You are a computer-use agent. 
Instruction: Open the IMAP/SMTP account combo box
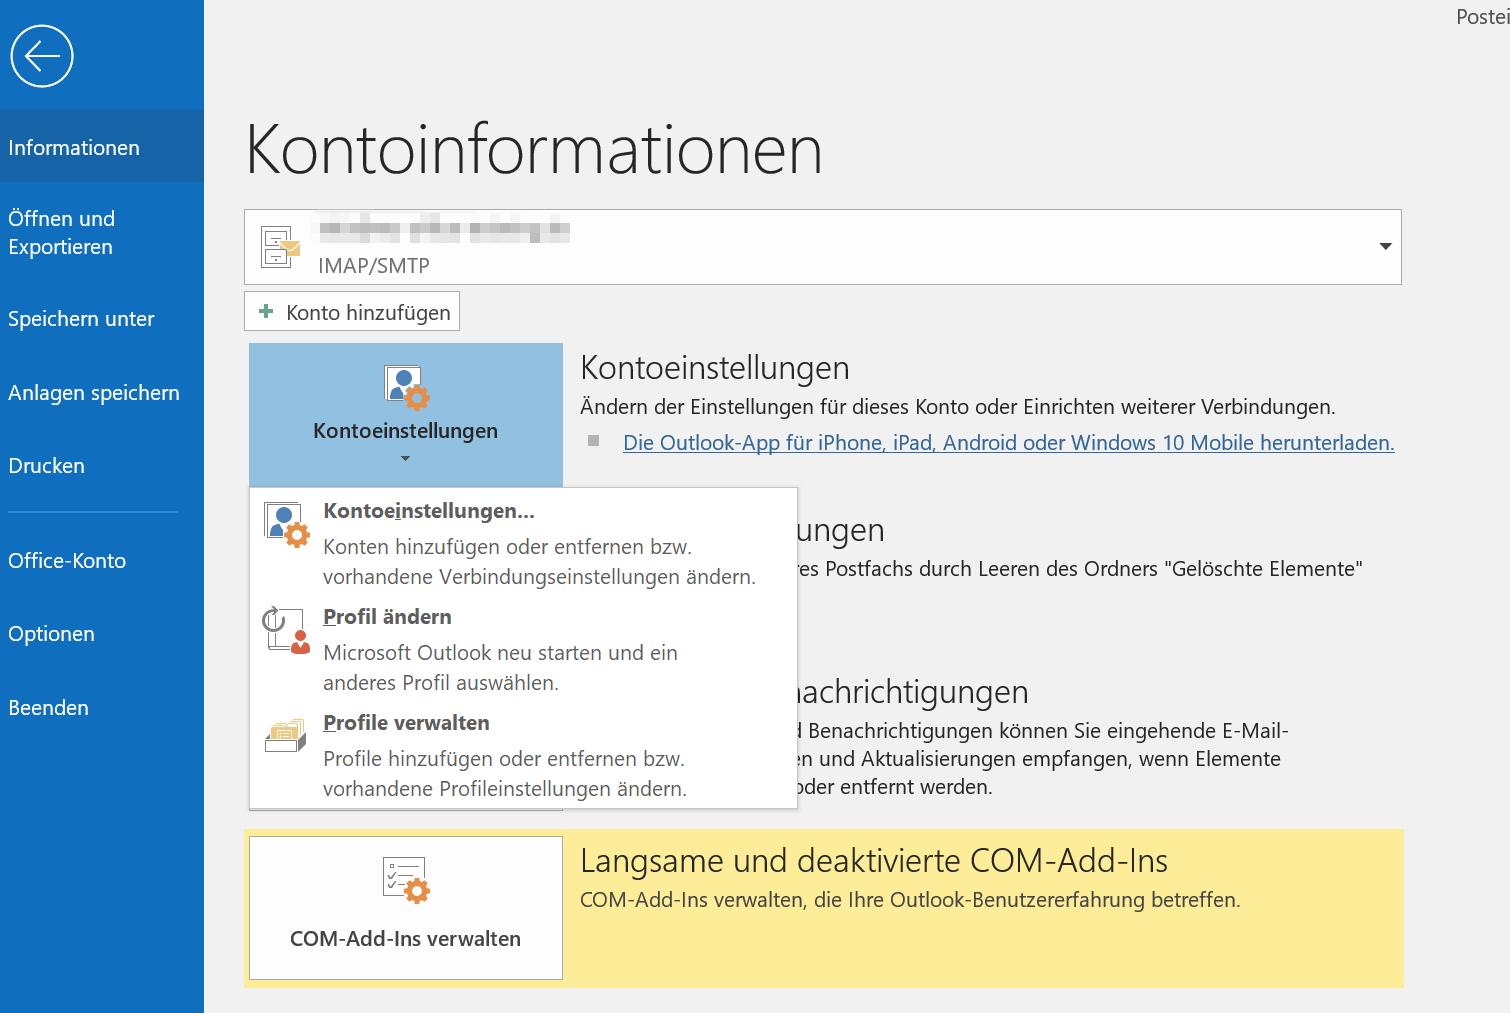pos(822,247)
